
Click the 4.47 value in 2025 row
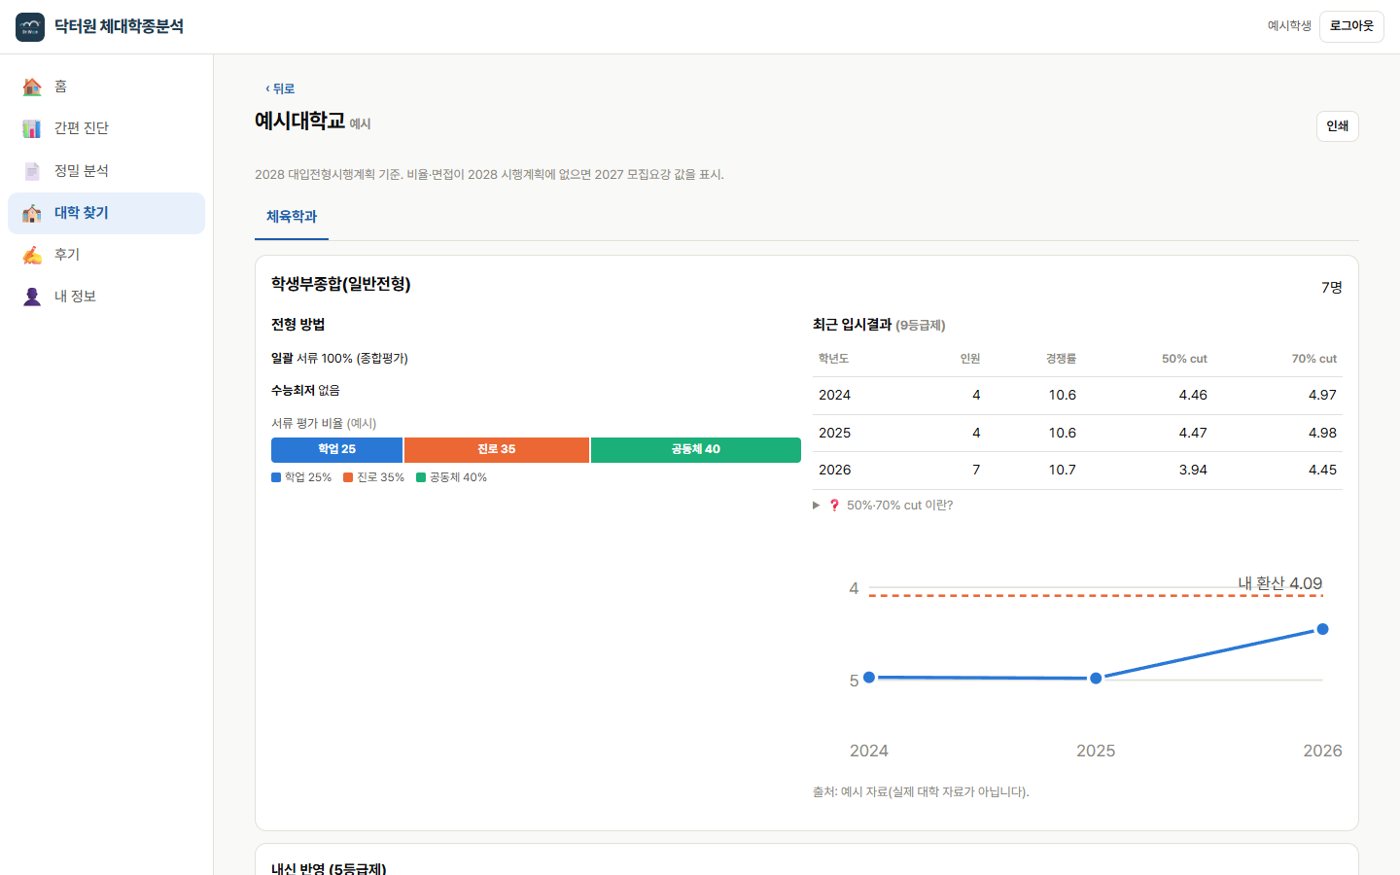pos(1193,433)
